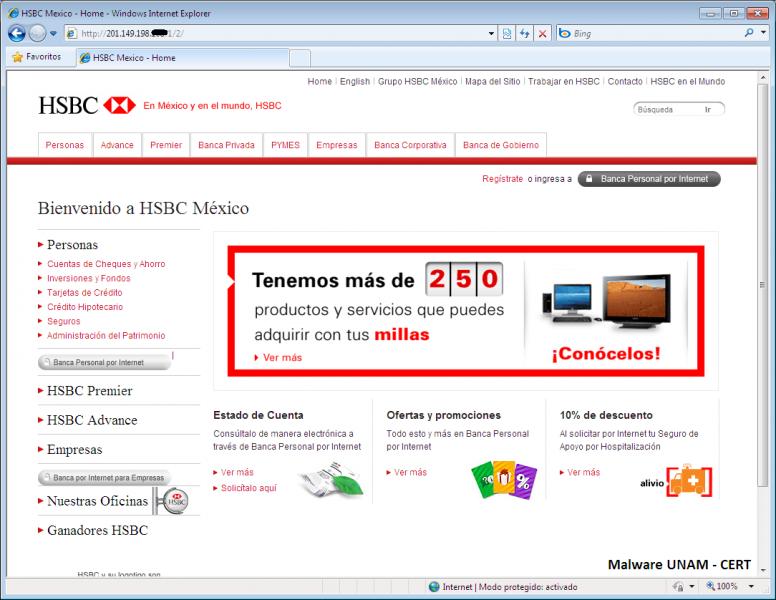
Task: Open Inversiones y Fondos link
Action: [89, 278]
